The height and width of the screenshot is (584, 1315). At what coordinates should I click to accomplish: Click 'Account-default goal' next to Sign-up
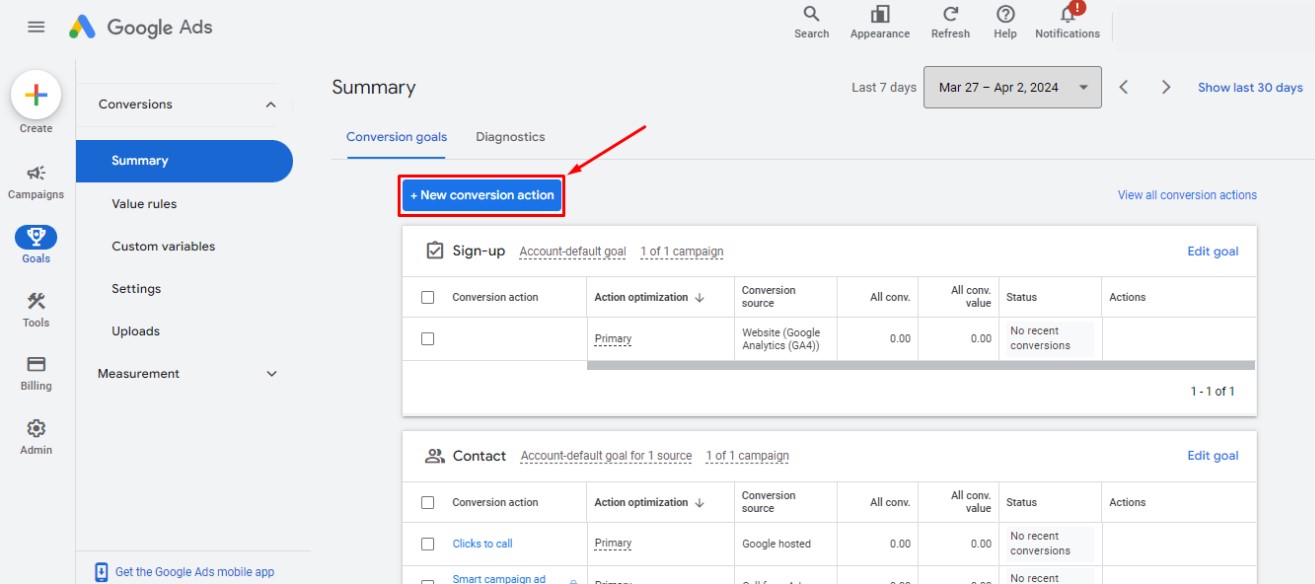point(573,252)
